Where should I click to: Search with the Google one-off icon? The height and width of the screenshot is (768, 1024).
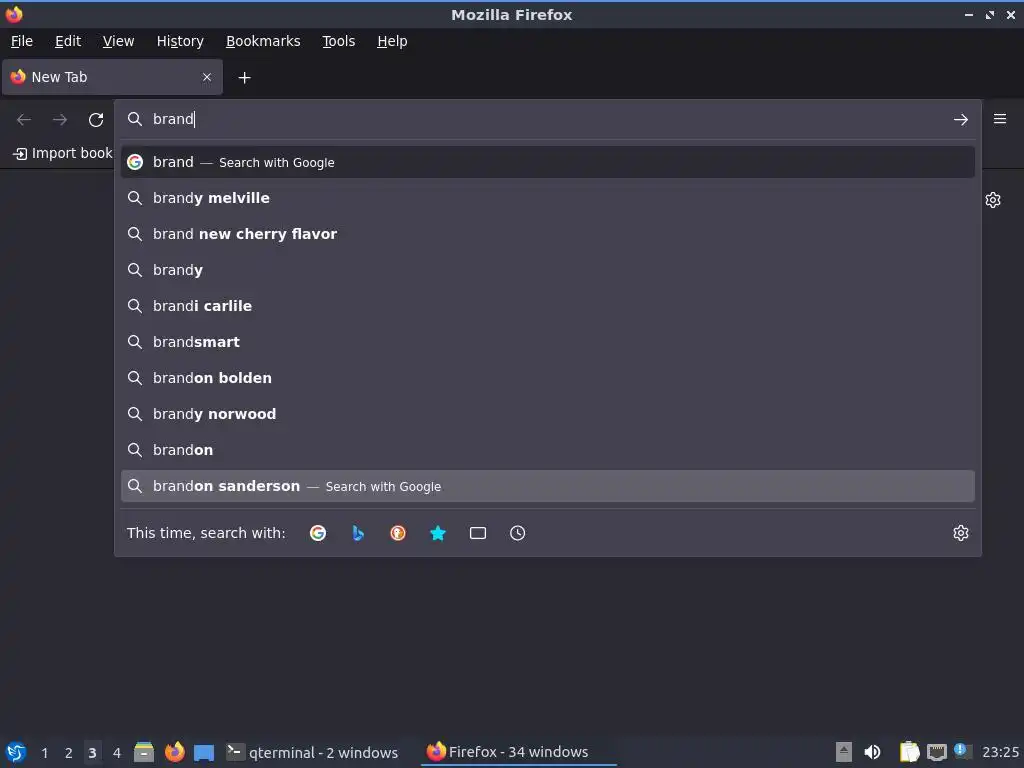318,533
